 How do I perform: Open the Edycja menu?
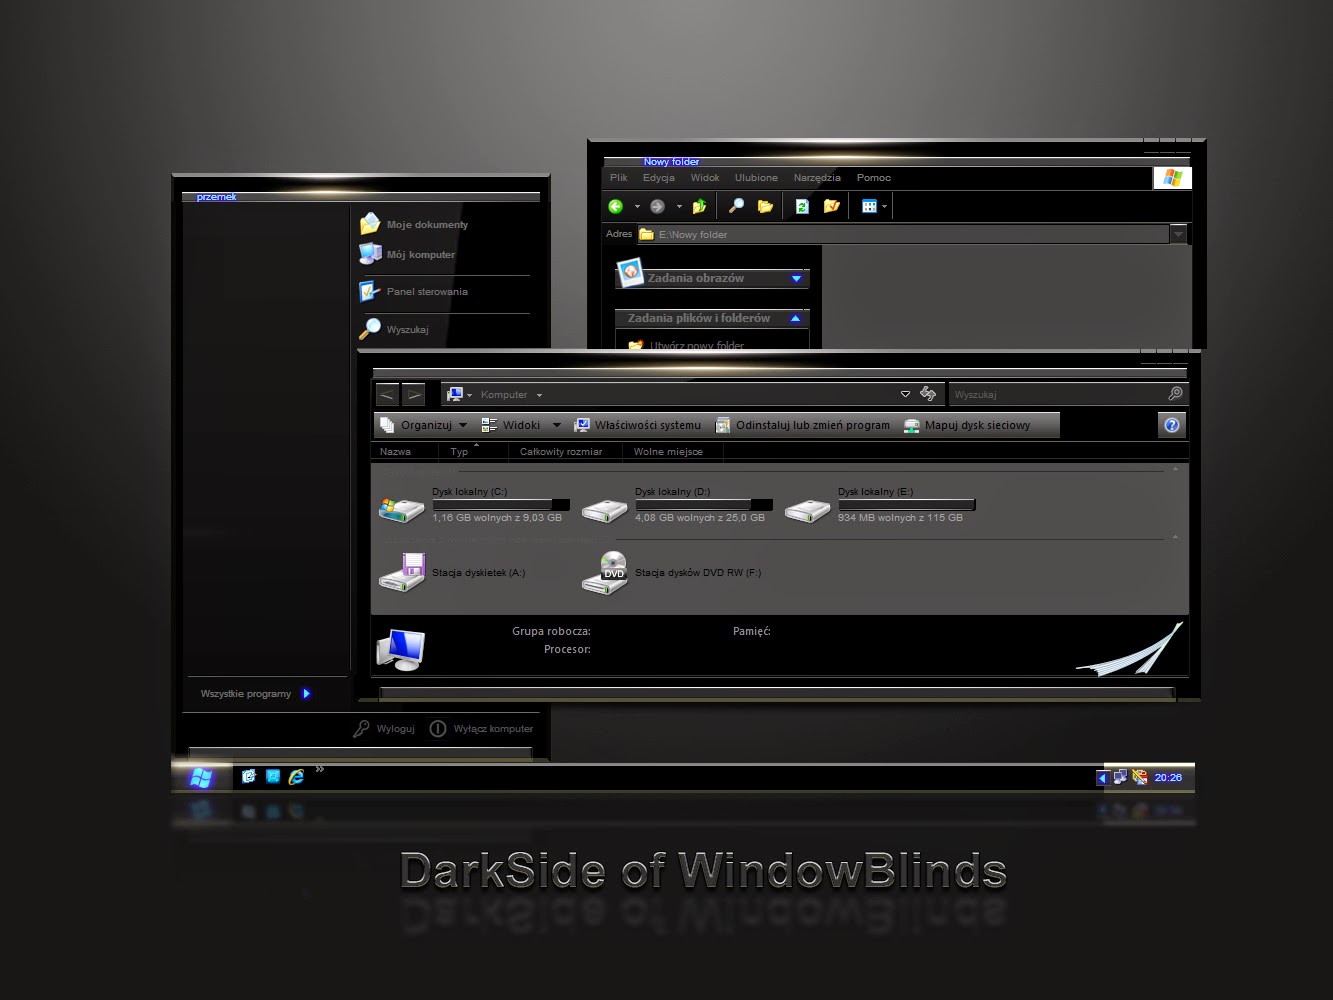659,177
